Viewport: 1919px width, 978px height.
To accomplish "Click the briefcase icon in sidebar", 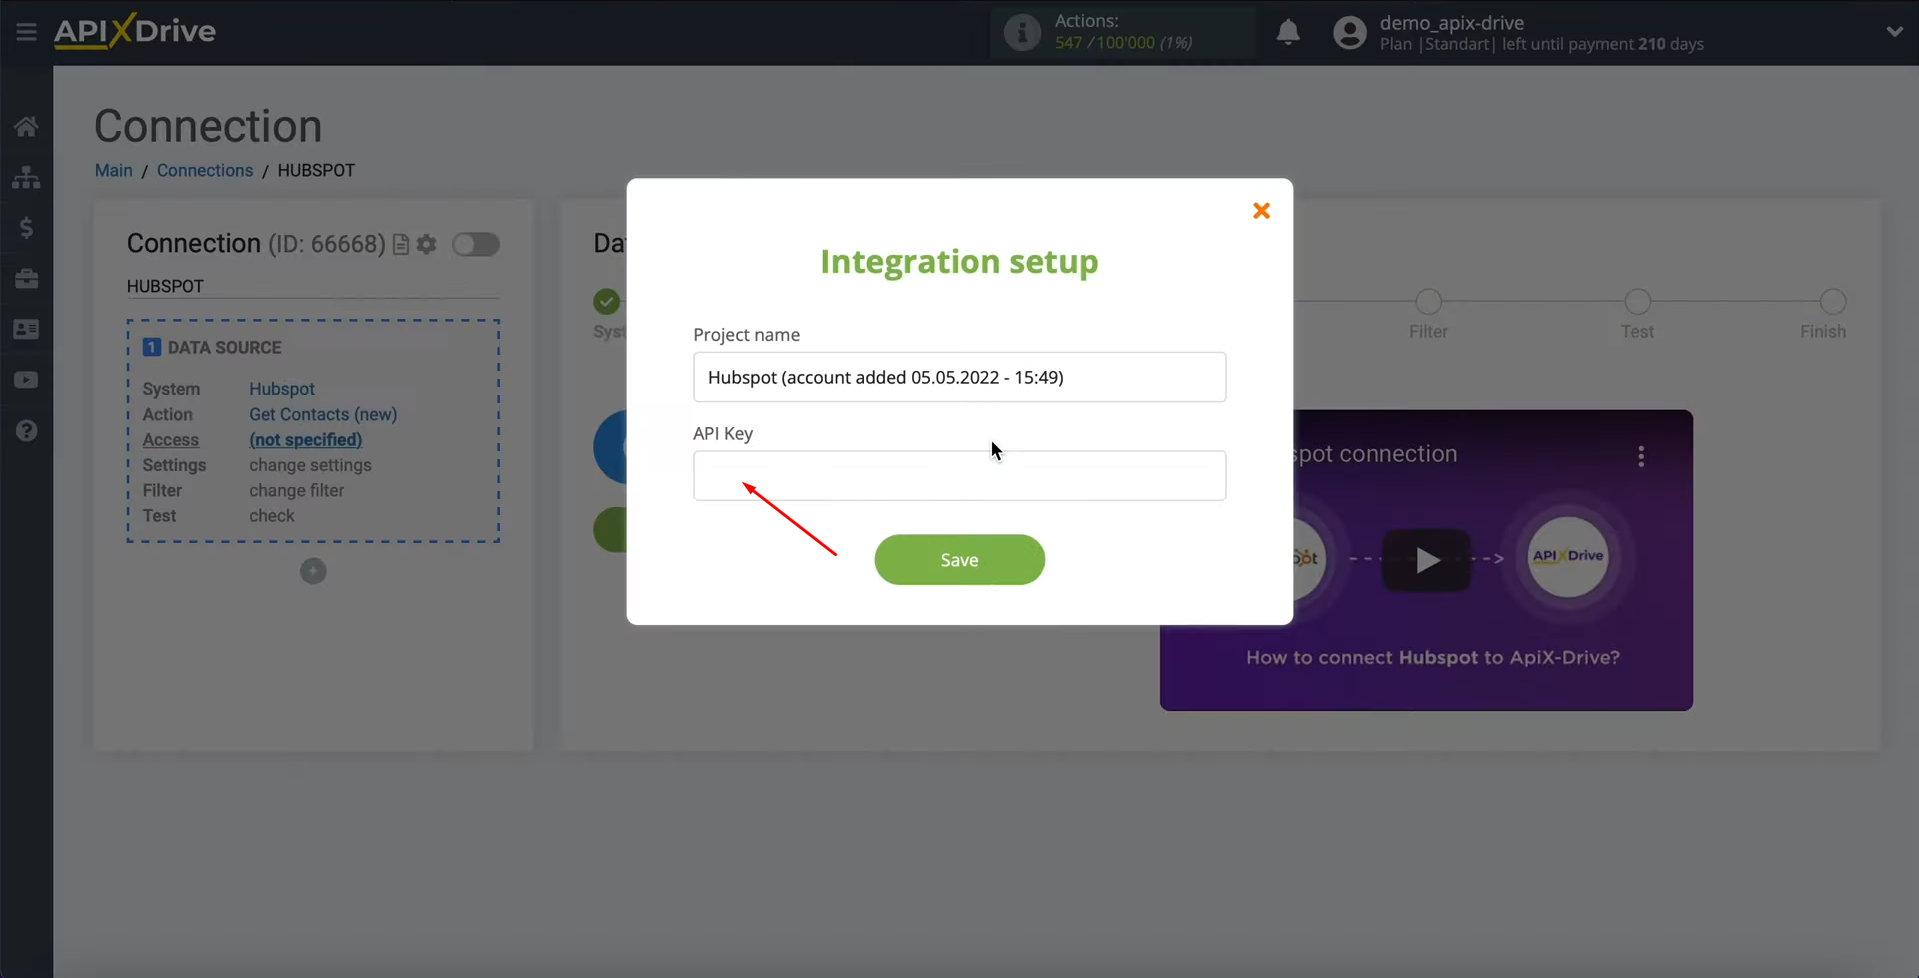I will click(26, 278).
